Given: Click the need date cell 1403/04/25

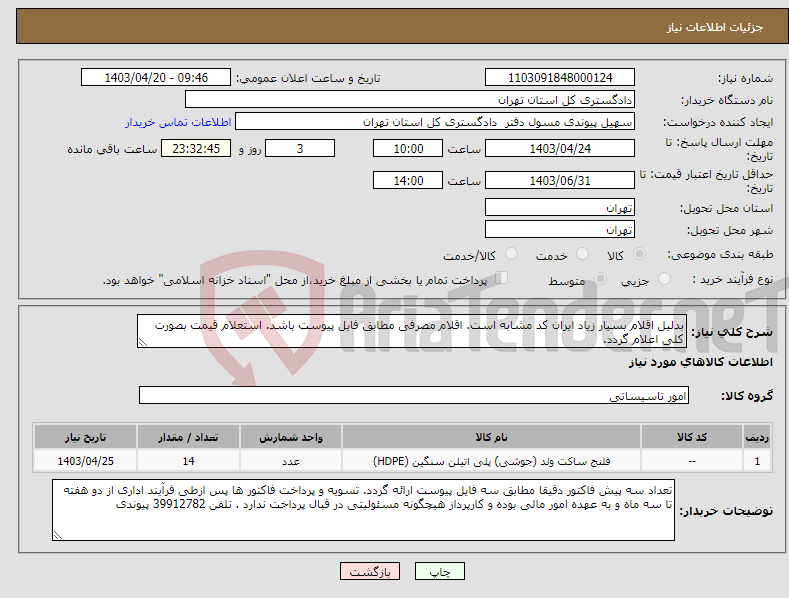Looking at the screenshot, I should pos(86,461).
